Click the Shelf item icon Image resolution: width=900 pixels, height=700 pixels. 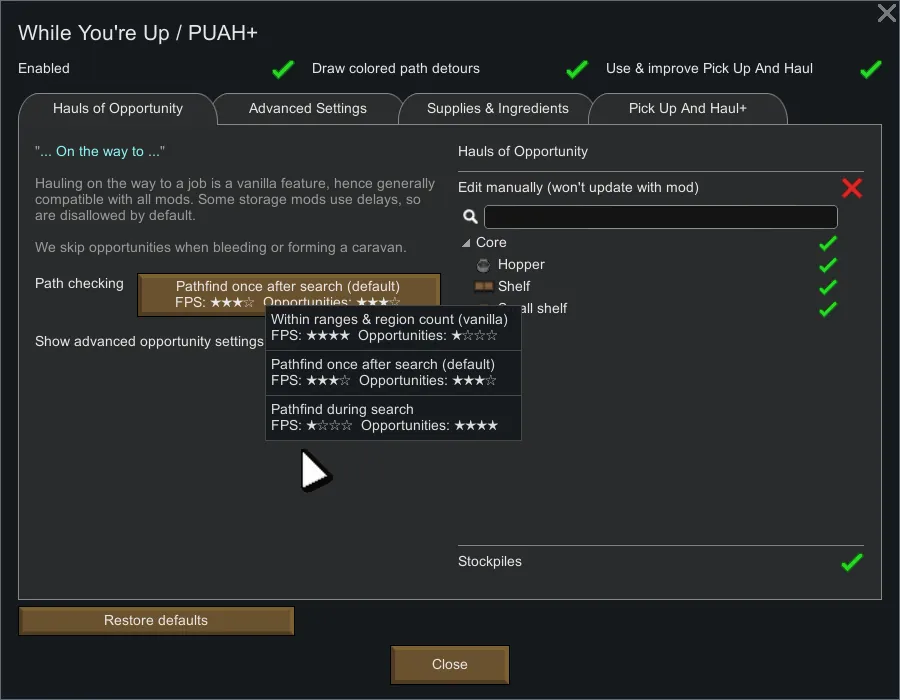[x=484, y=287]
